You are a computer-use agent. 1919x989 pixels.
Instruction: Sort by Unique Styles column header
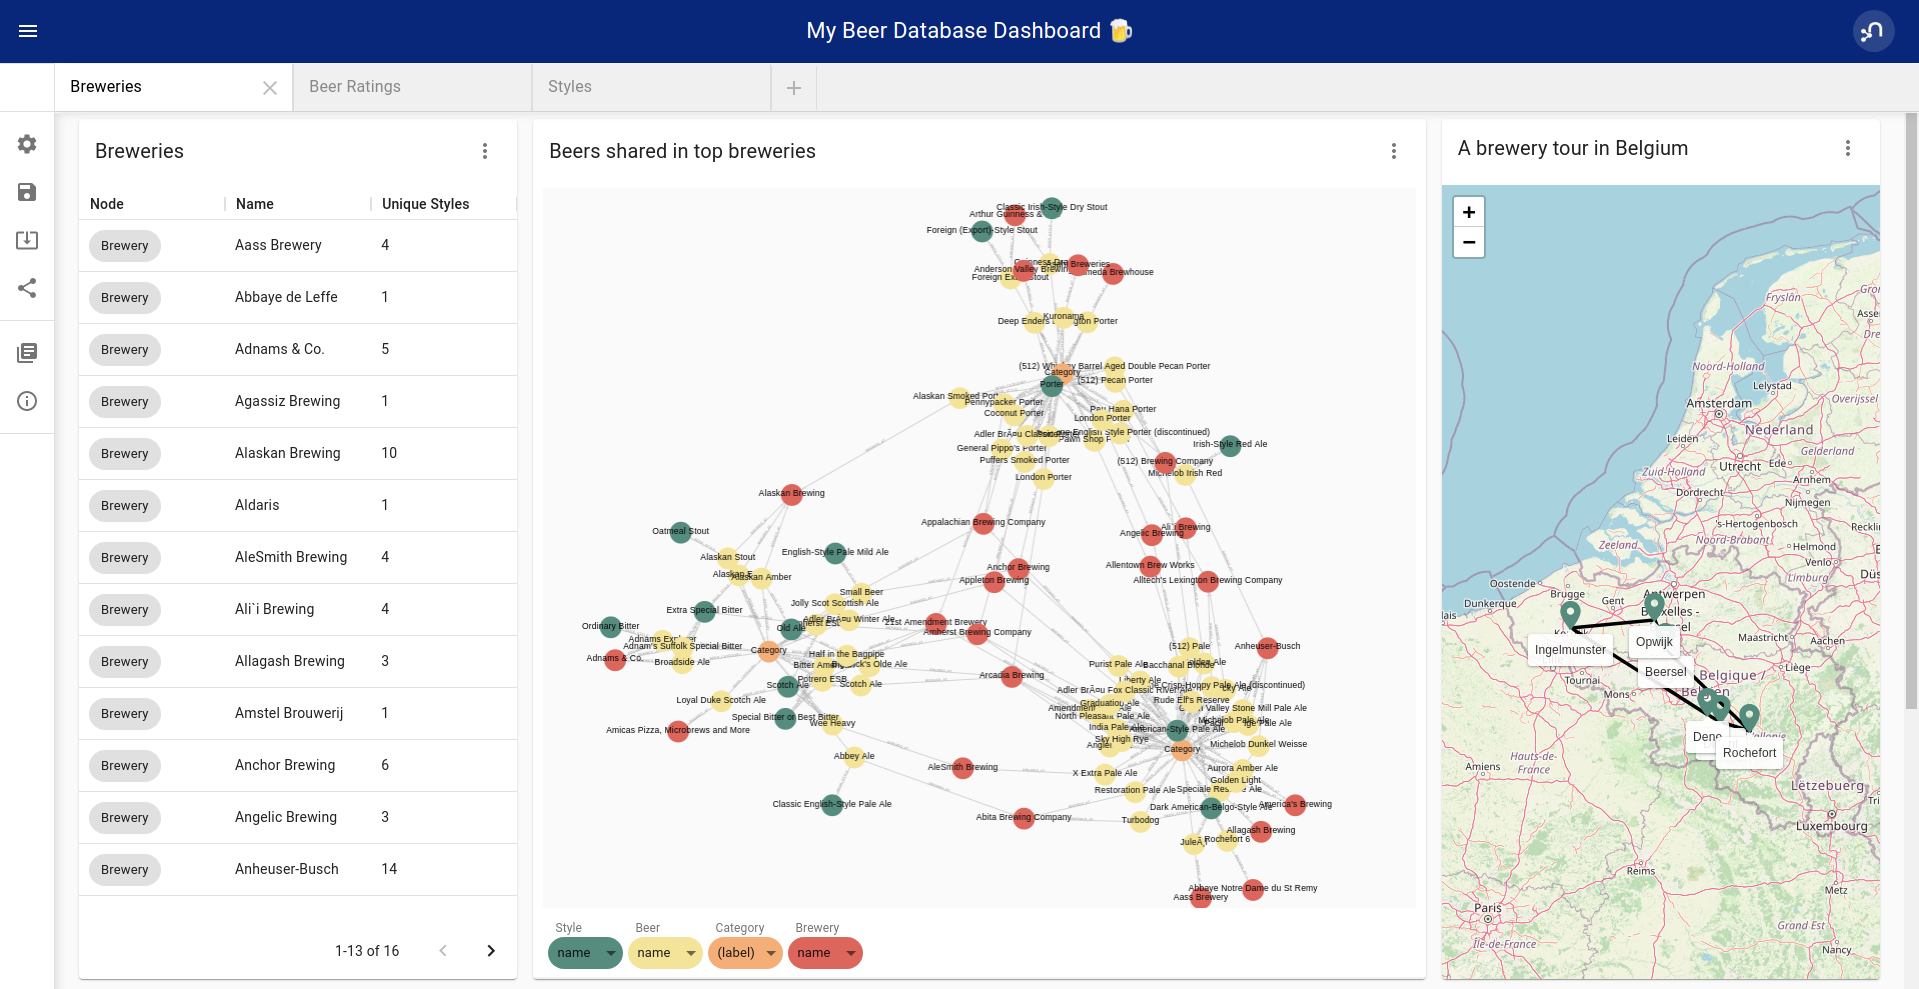coord(426,204)
